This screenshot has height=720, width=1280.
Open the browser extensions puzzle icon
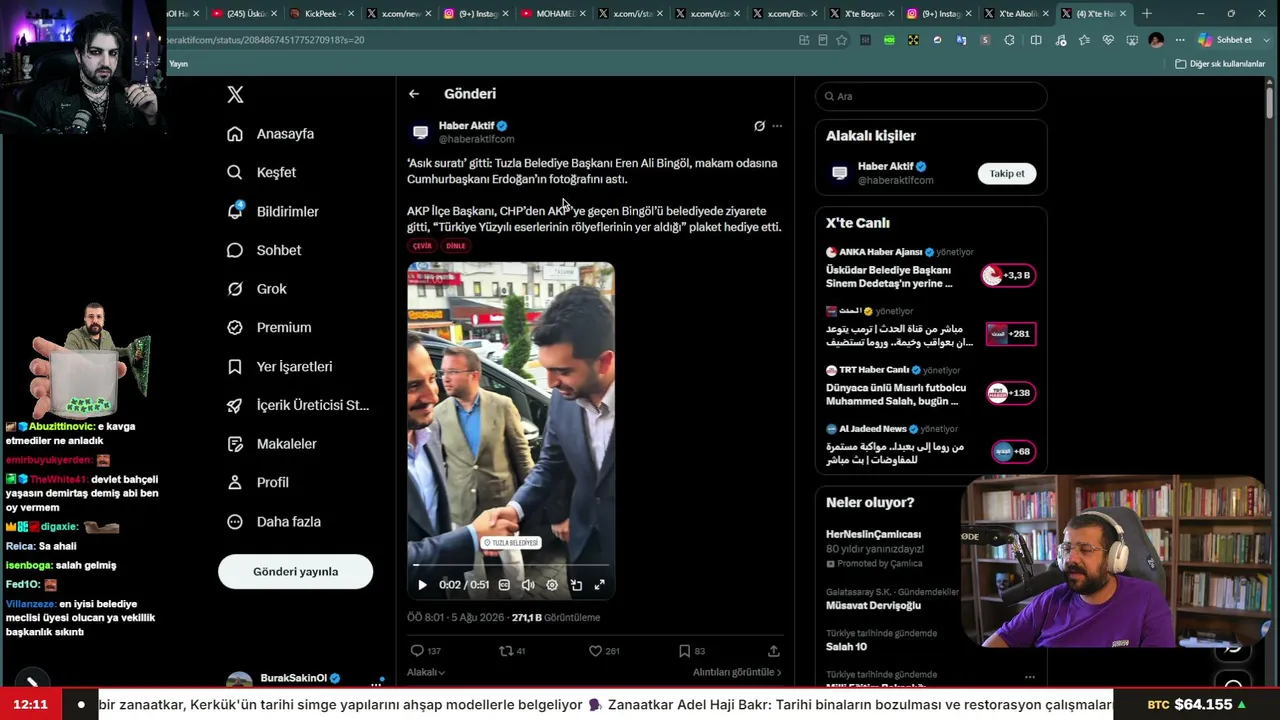coord(1009,40)
